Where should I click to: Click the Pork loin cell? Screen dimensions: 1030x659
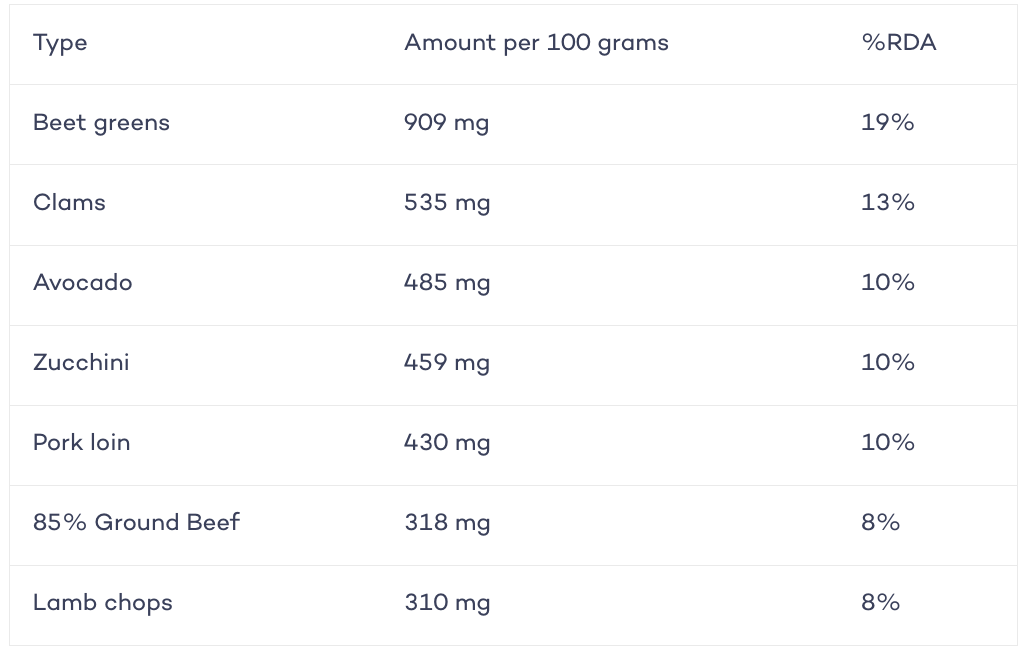tap(81, 443)
